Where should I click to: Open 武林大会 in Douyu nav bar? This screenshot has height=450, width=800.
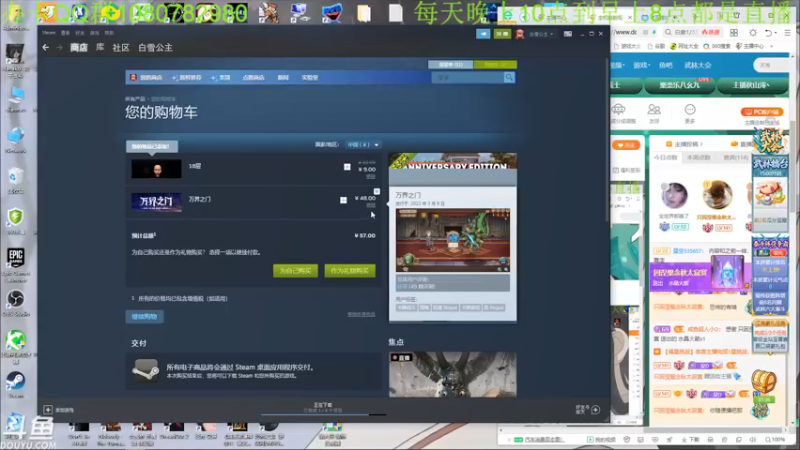697,65
